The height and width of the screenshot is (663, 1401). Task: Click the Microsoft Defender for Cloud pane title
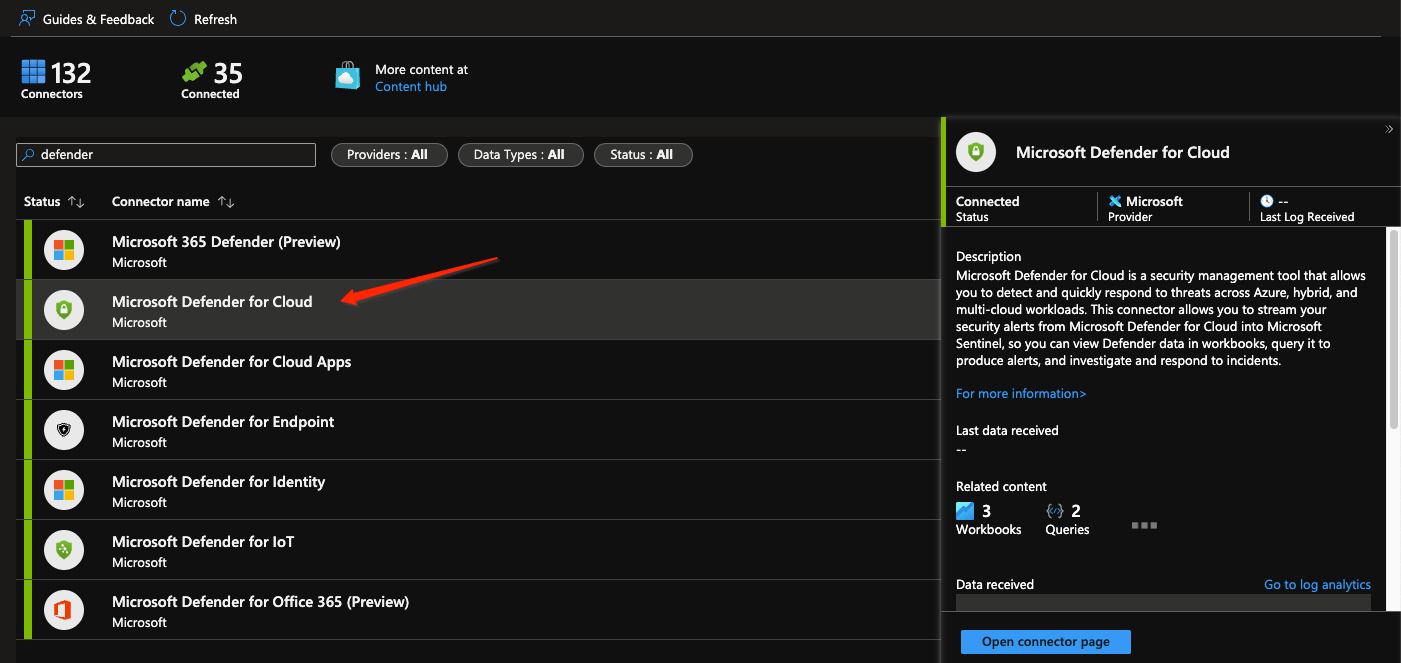coord(1123,153)
